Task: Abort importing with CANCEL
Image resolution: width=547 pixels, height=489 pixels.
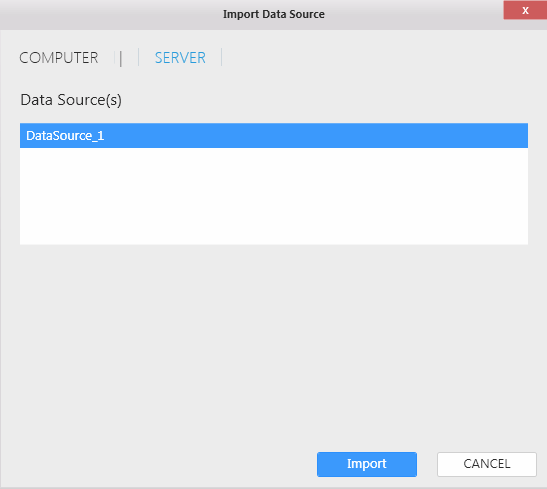Action: click(487, 464)
